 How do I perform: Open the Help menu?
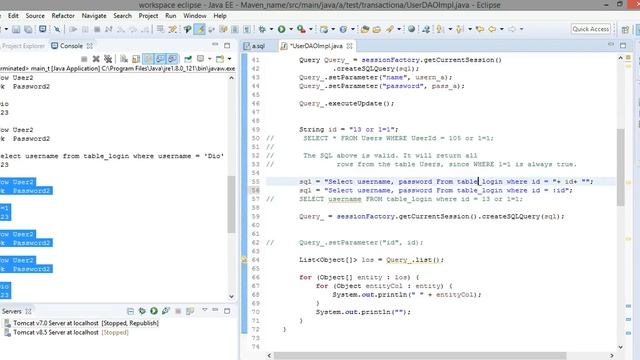220,16
